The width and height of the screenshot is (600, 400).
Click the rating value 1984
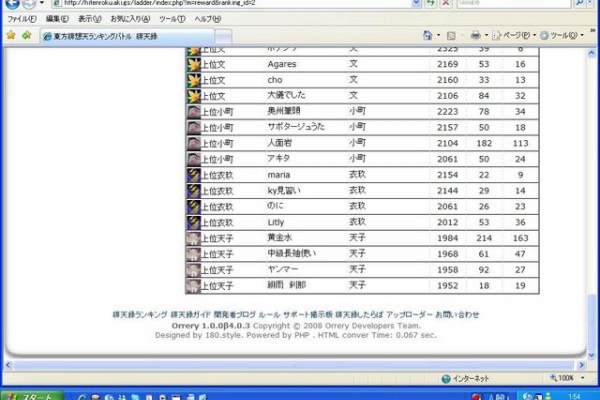tap(447, 238)
